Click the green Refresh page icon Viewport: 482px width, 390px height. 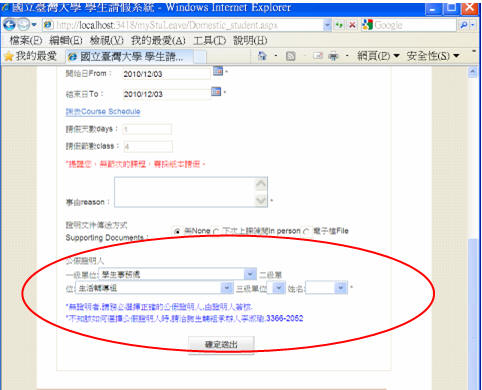pos(339,25)
